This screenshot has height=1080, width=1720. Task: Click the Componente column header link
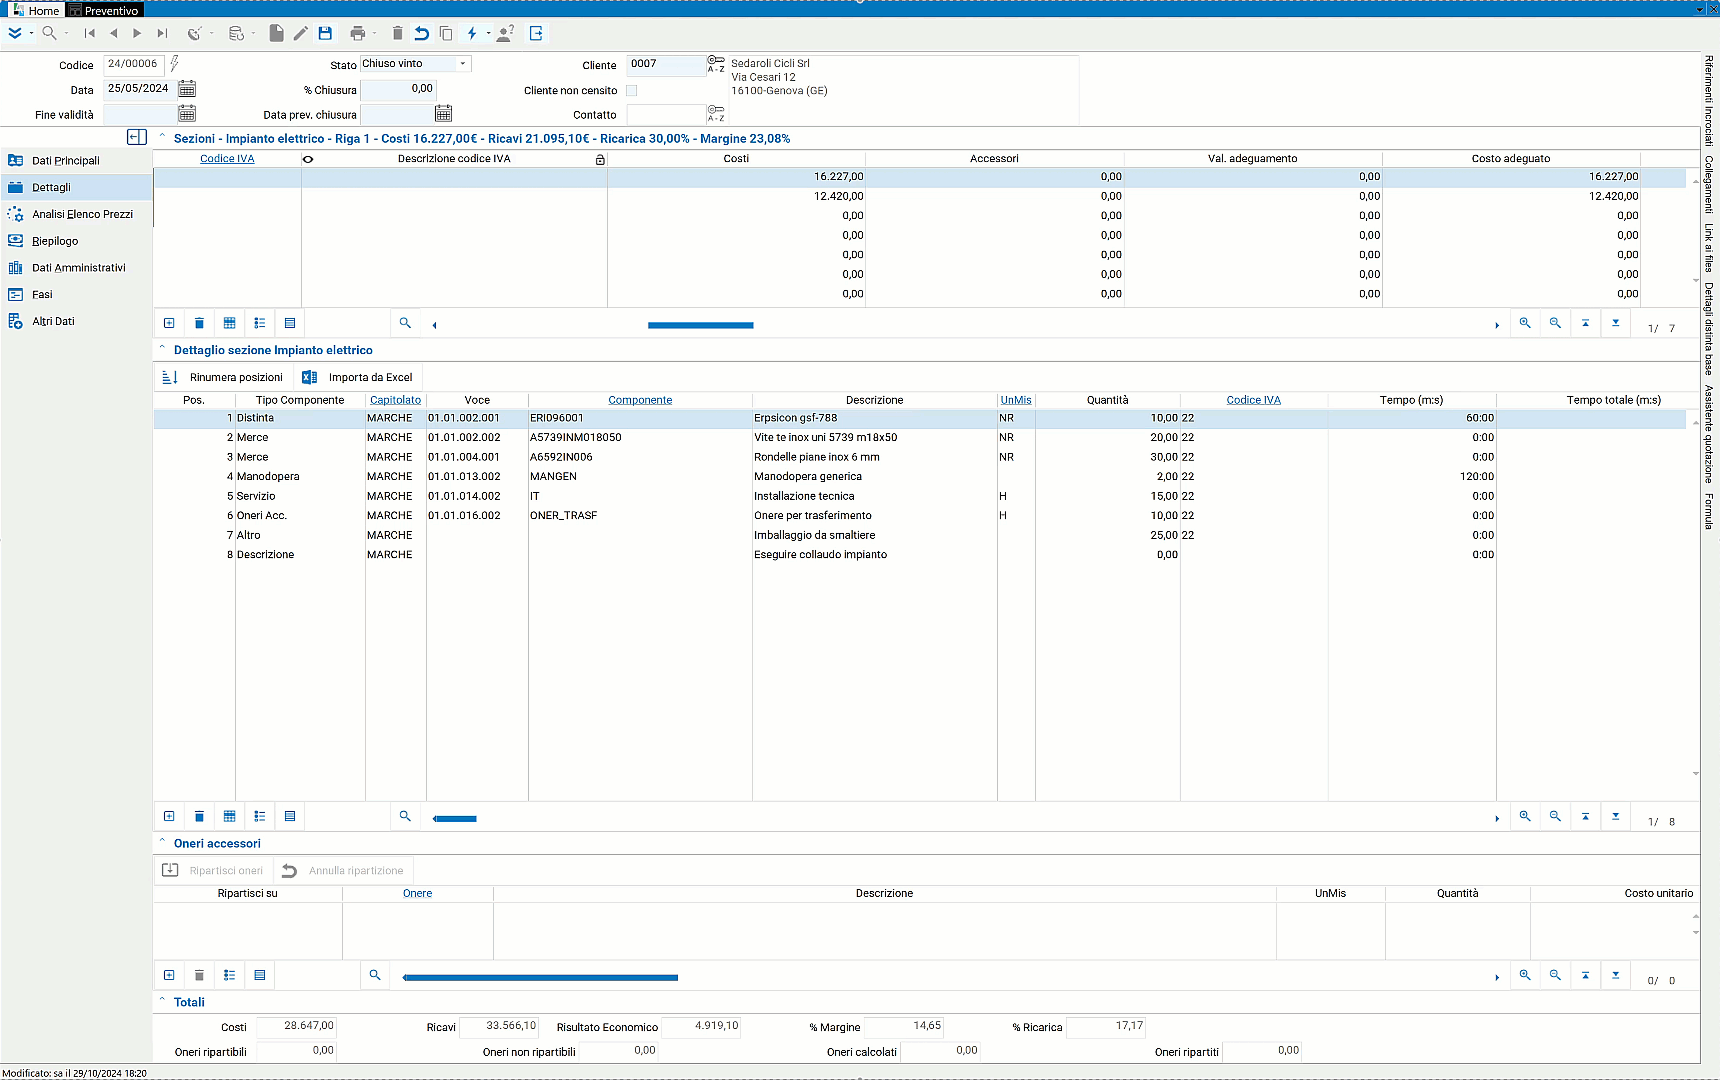pos(640,400)
